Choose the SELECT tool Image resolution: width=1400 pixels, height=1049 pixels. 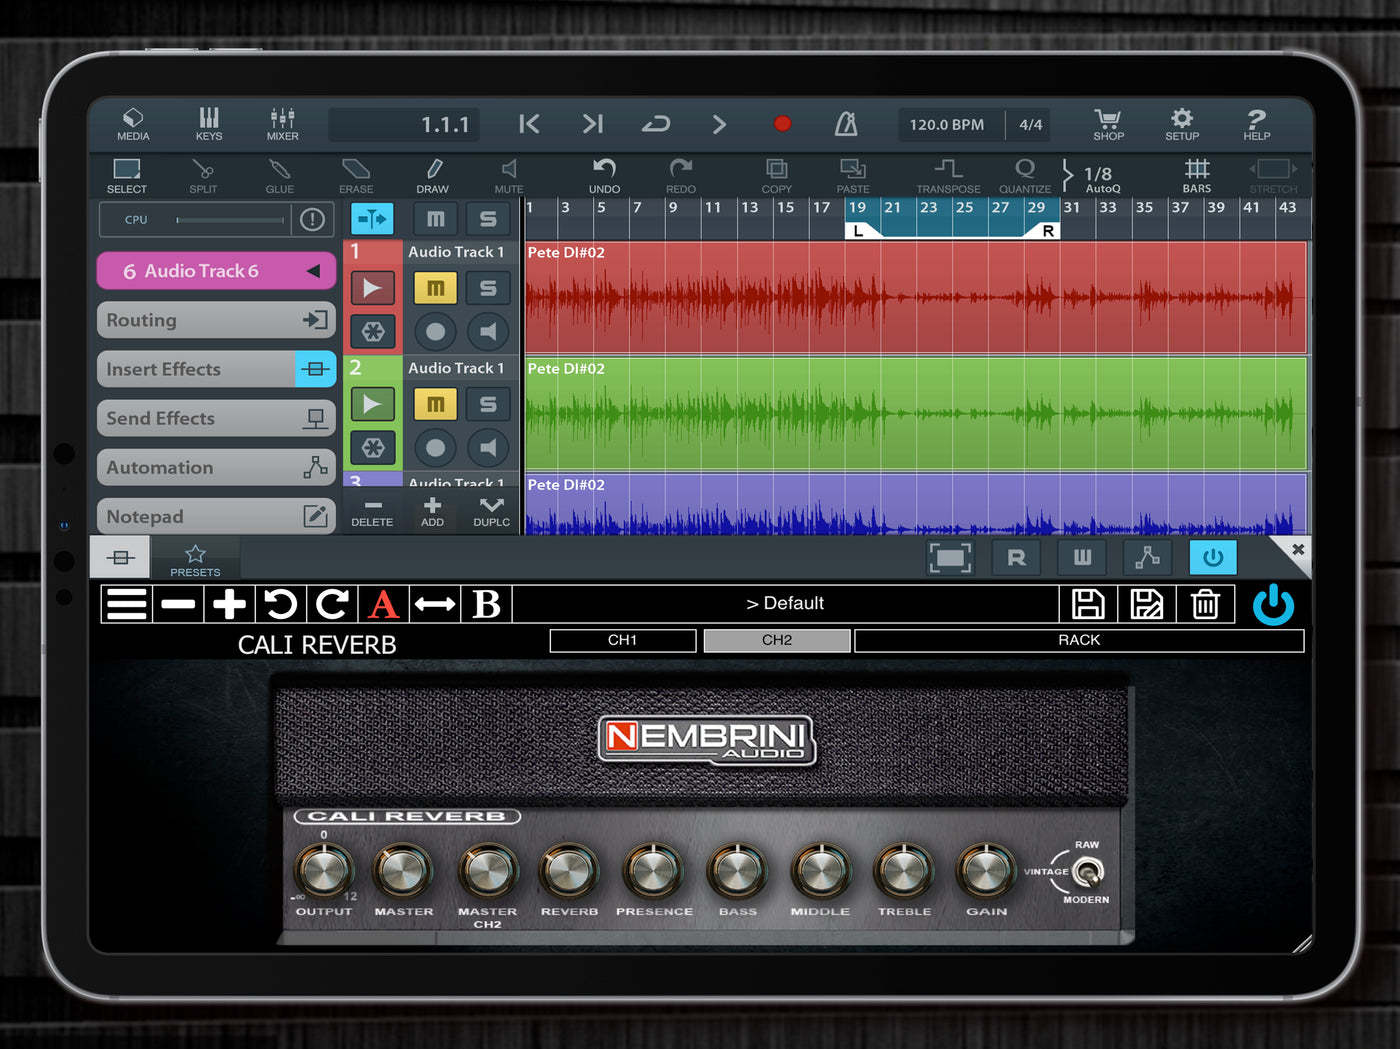(x=127, y=176)
